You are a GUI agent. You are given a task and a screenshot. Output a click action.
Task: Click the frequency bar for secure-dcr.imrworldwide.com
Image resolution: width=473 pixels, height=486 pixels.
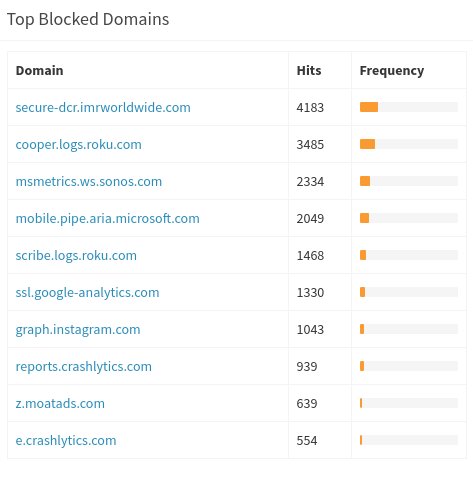coord(409,107)
